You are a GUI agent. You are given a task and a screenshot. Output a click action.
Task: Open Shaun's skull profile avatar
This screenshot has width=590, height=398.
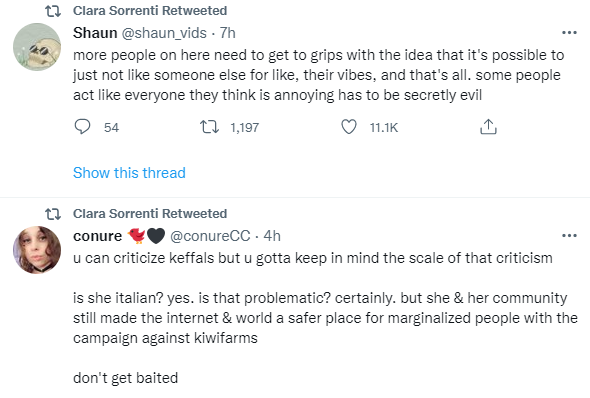37,47
